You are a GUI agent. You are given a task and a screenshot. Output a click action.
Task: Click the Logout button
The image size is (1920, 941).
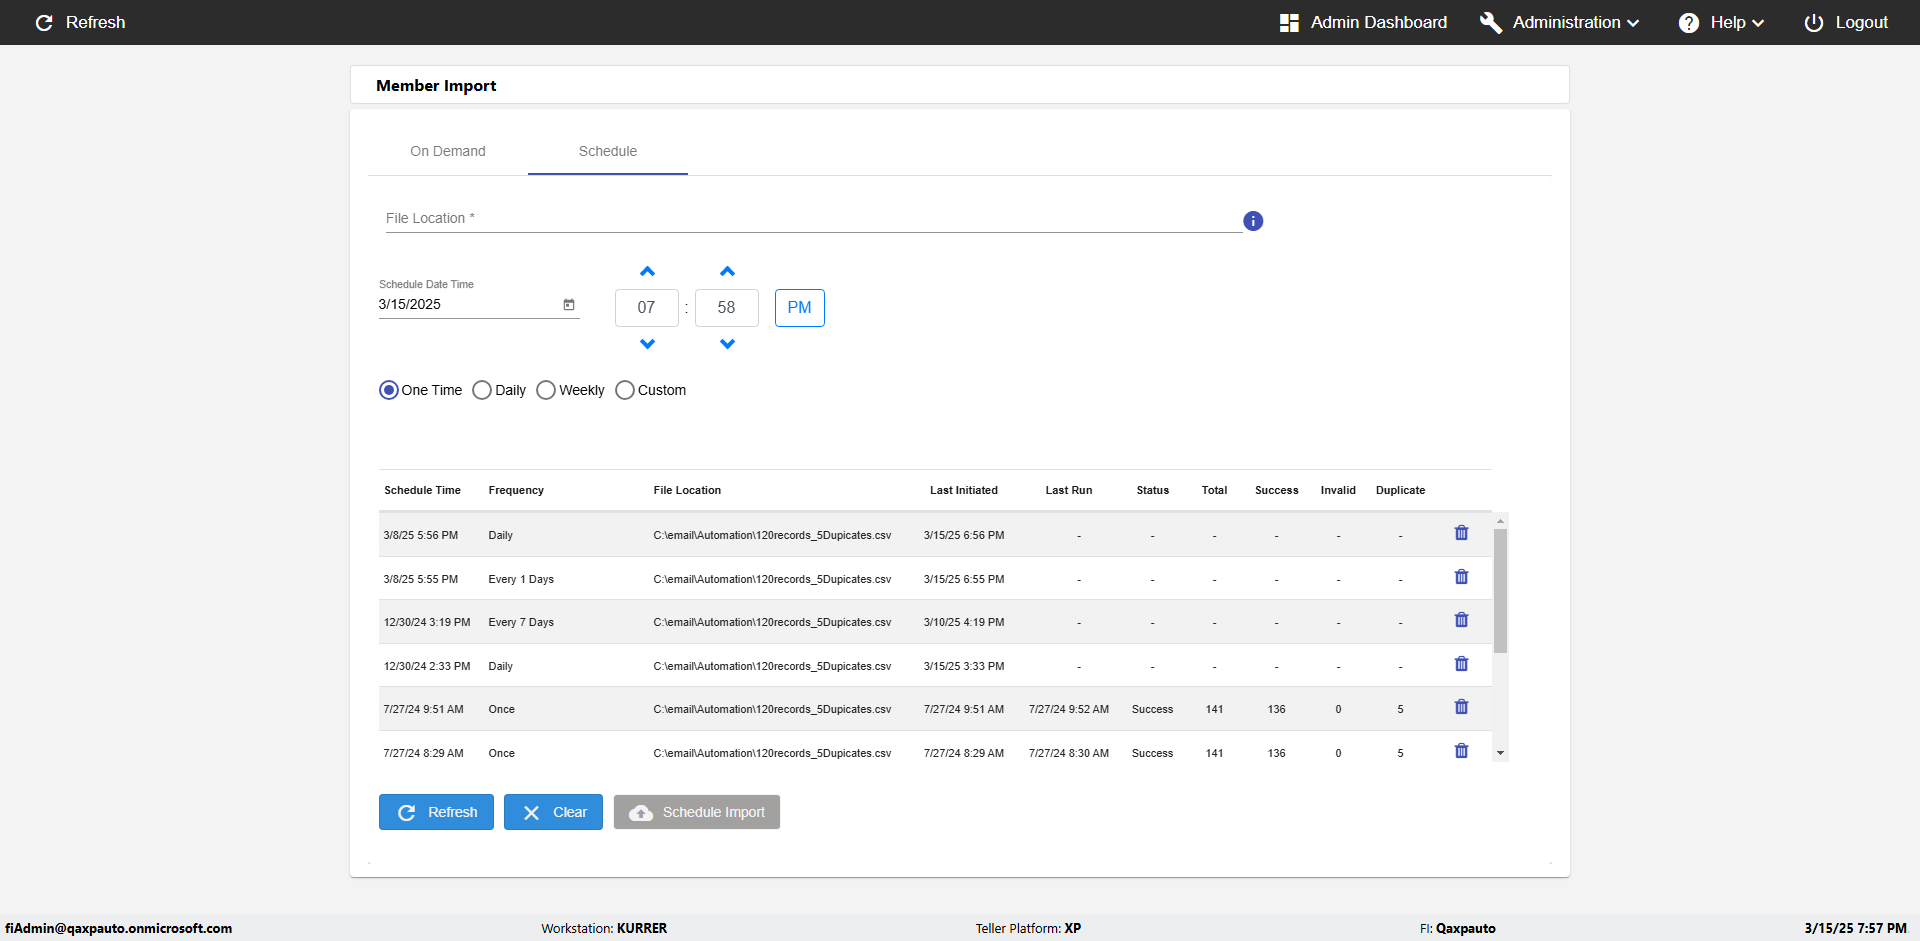[1846, 22]
